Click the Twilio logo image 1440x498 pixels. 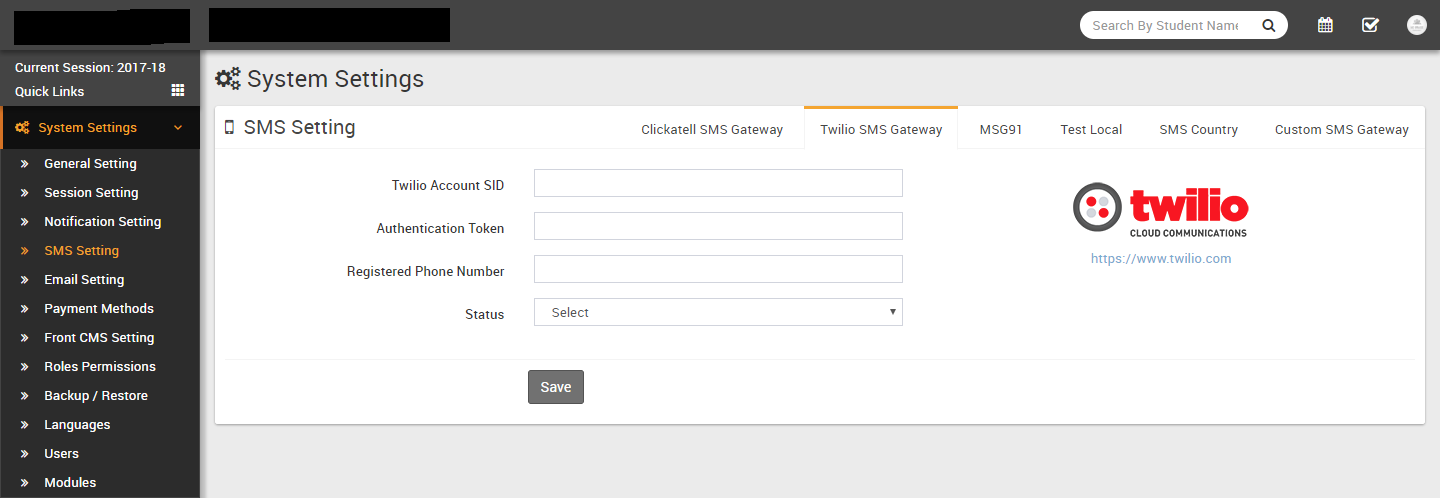(x=1160, y=209)
